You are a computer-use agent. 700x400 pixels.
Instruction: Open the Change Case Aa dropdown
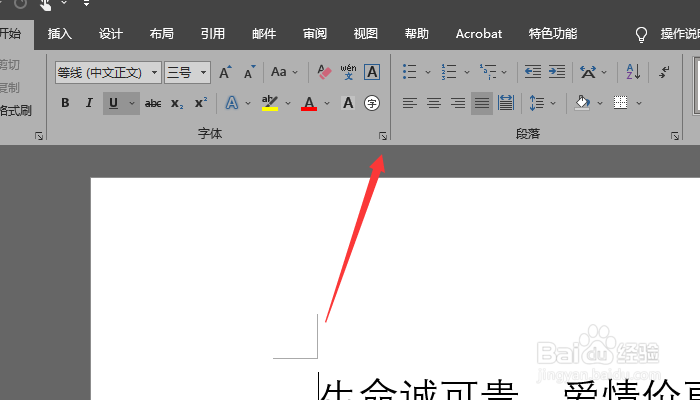[x=284, y=72]
